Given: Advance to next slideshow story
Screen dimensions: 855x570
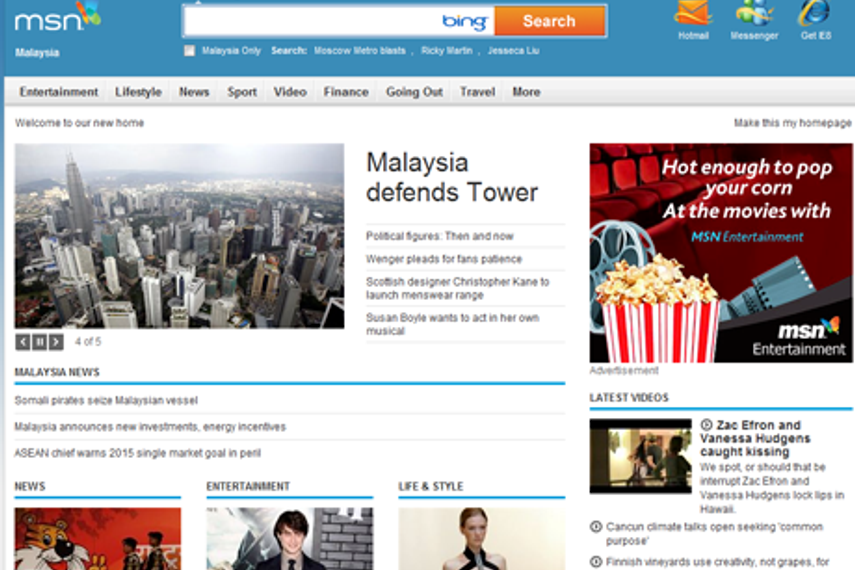Looking at the screenshot, I should [x=56, y=342].
